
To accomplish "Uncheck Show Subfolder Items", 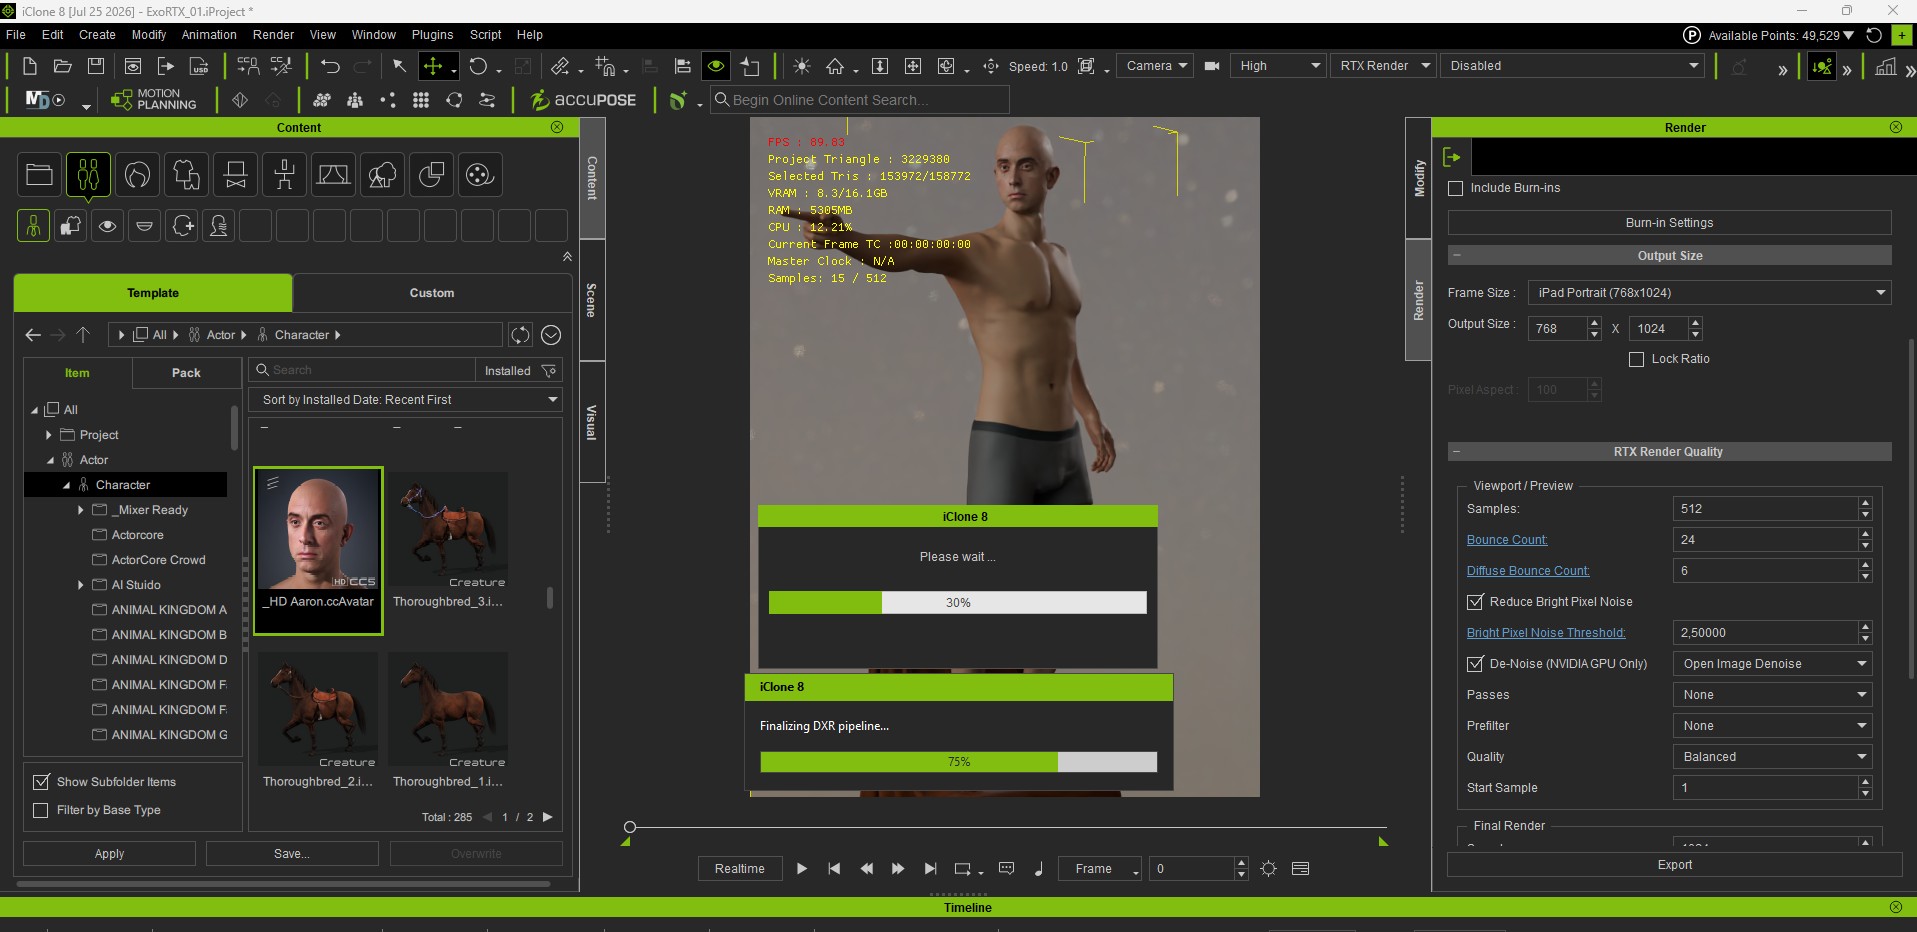I will pos(41,782).
